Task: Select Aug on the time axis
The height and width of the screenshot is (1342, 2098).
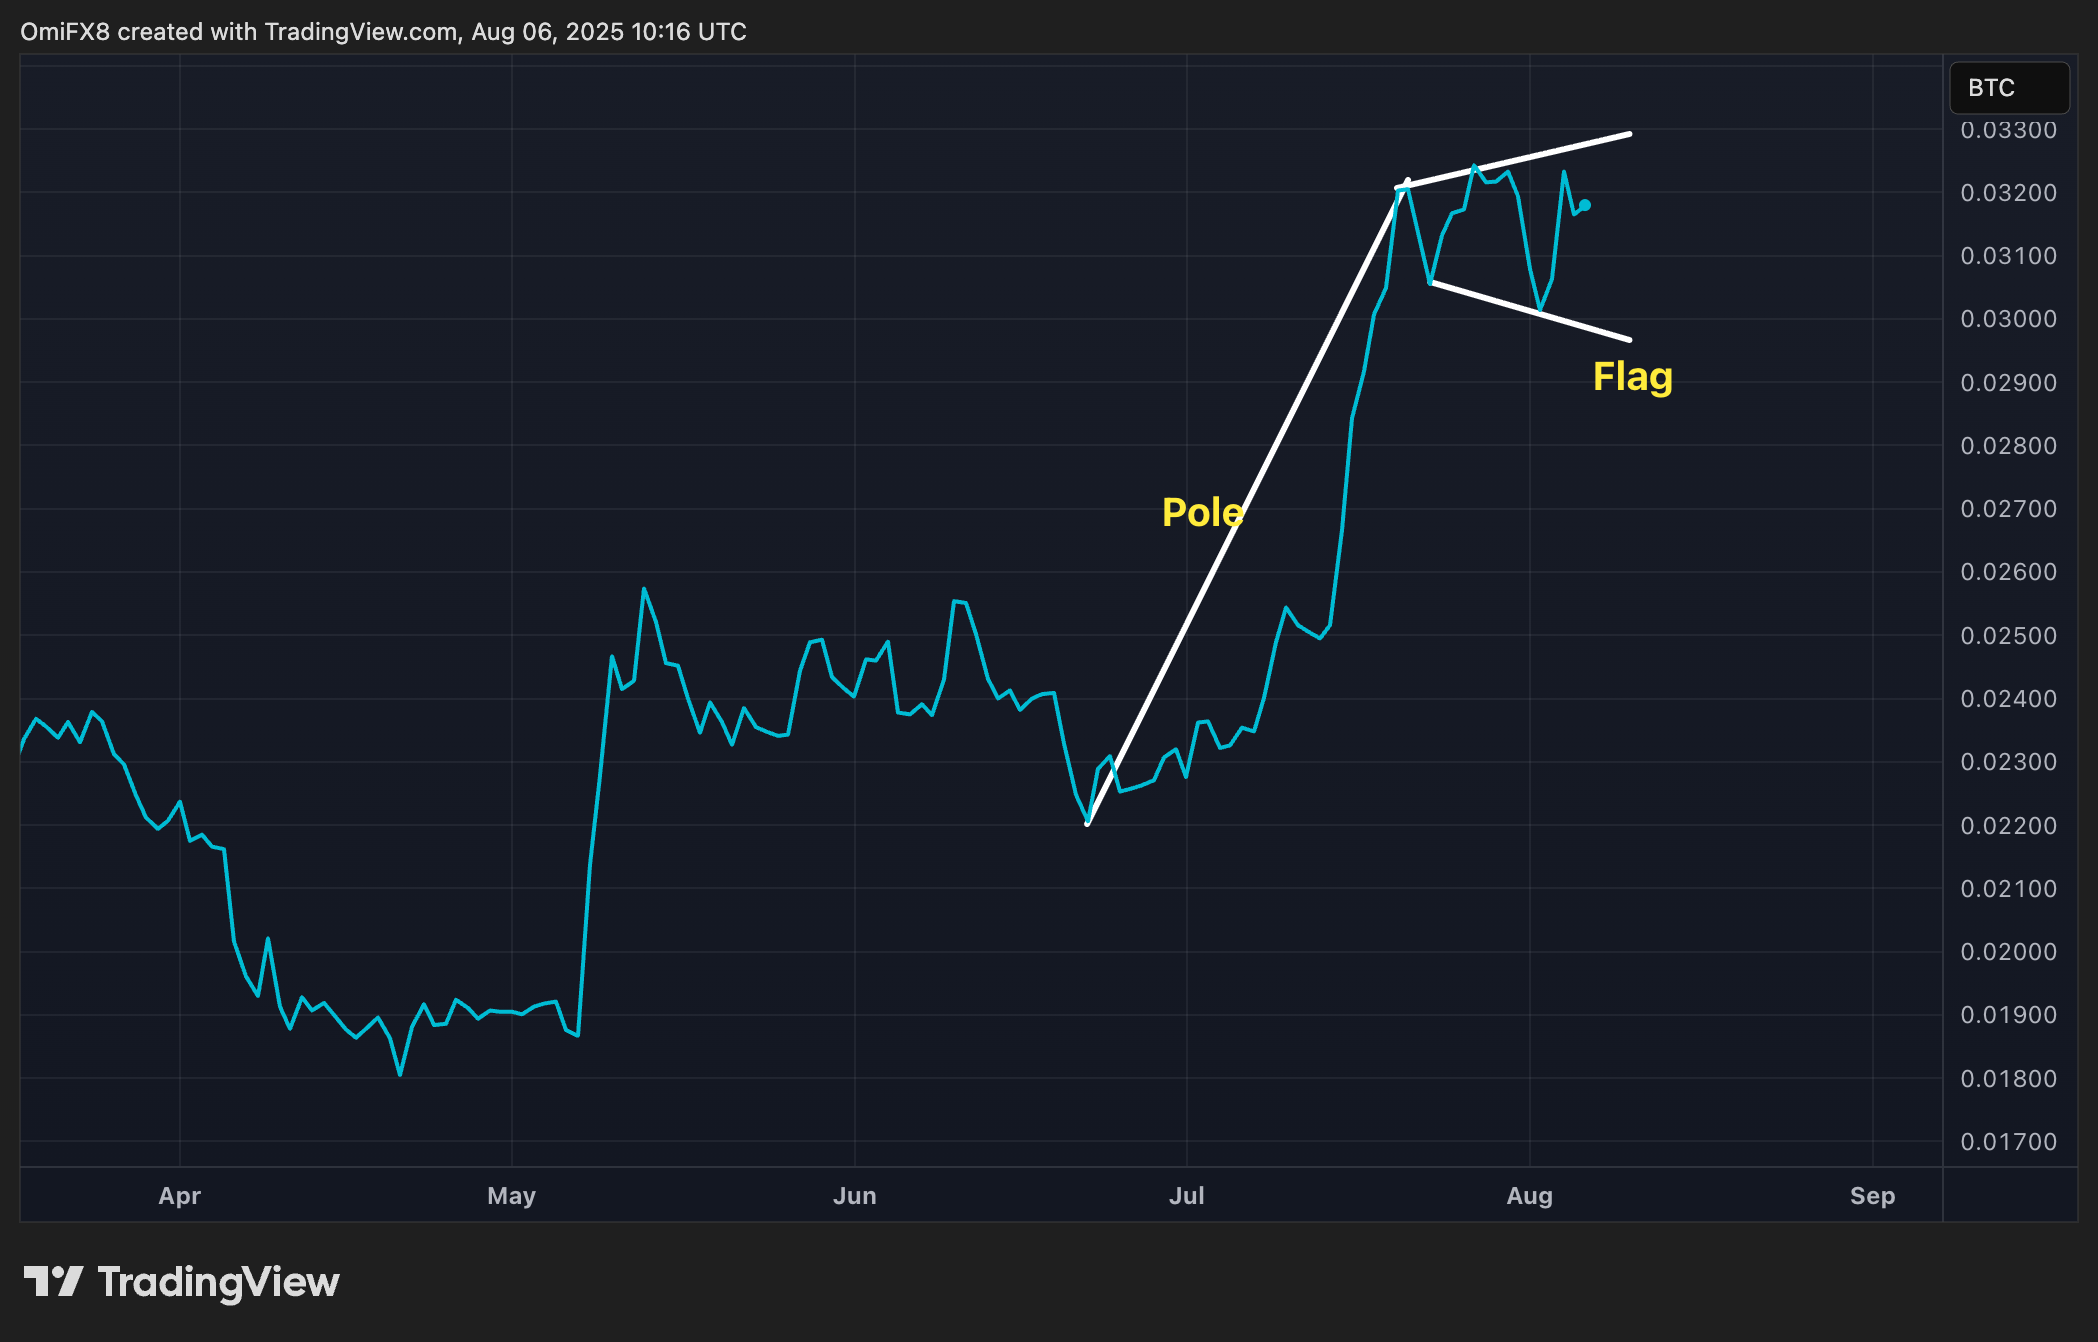Action: (1530, 1196)
